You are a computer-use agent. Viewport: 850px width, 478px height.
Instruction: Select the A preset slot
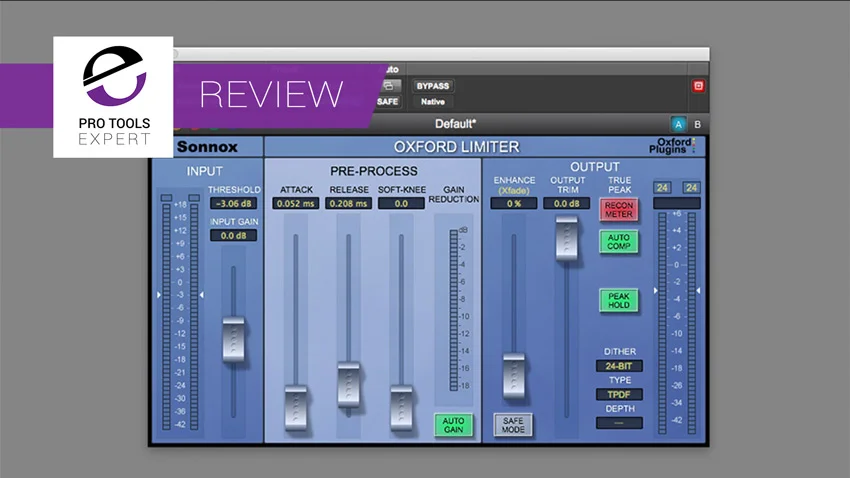tap(678, 125)
